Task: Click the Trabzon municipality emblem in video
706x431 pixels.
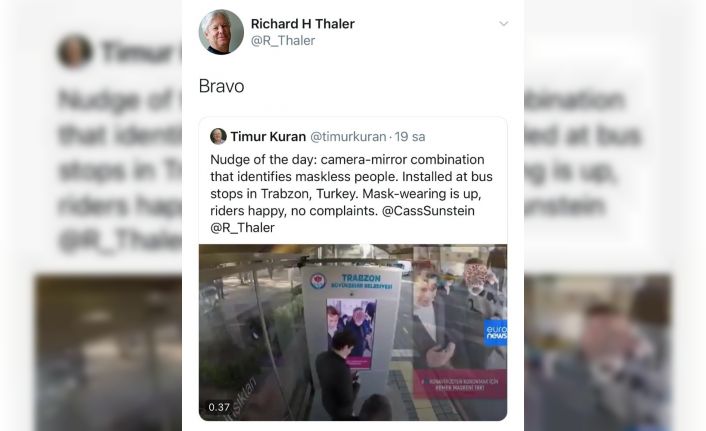Action: 318,281
